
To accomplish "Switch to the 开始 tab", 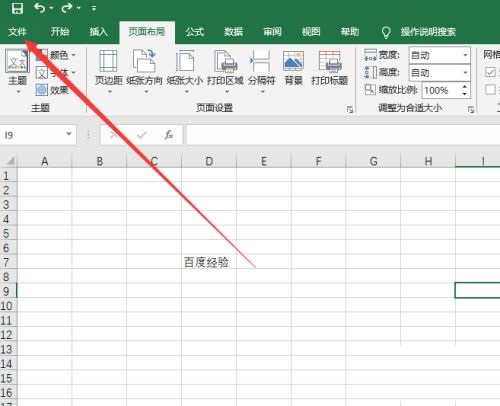I will [60, 32].
